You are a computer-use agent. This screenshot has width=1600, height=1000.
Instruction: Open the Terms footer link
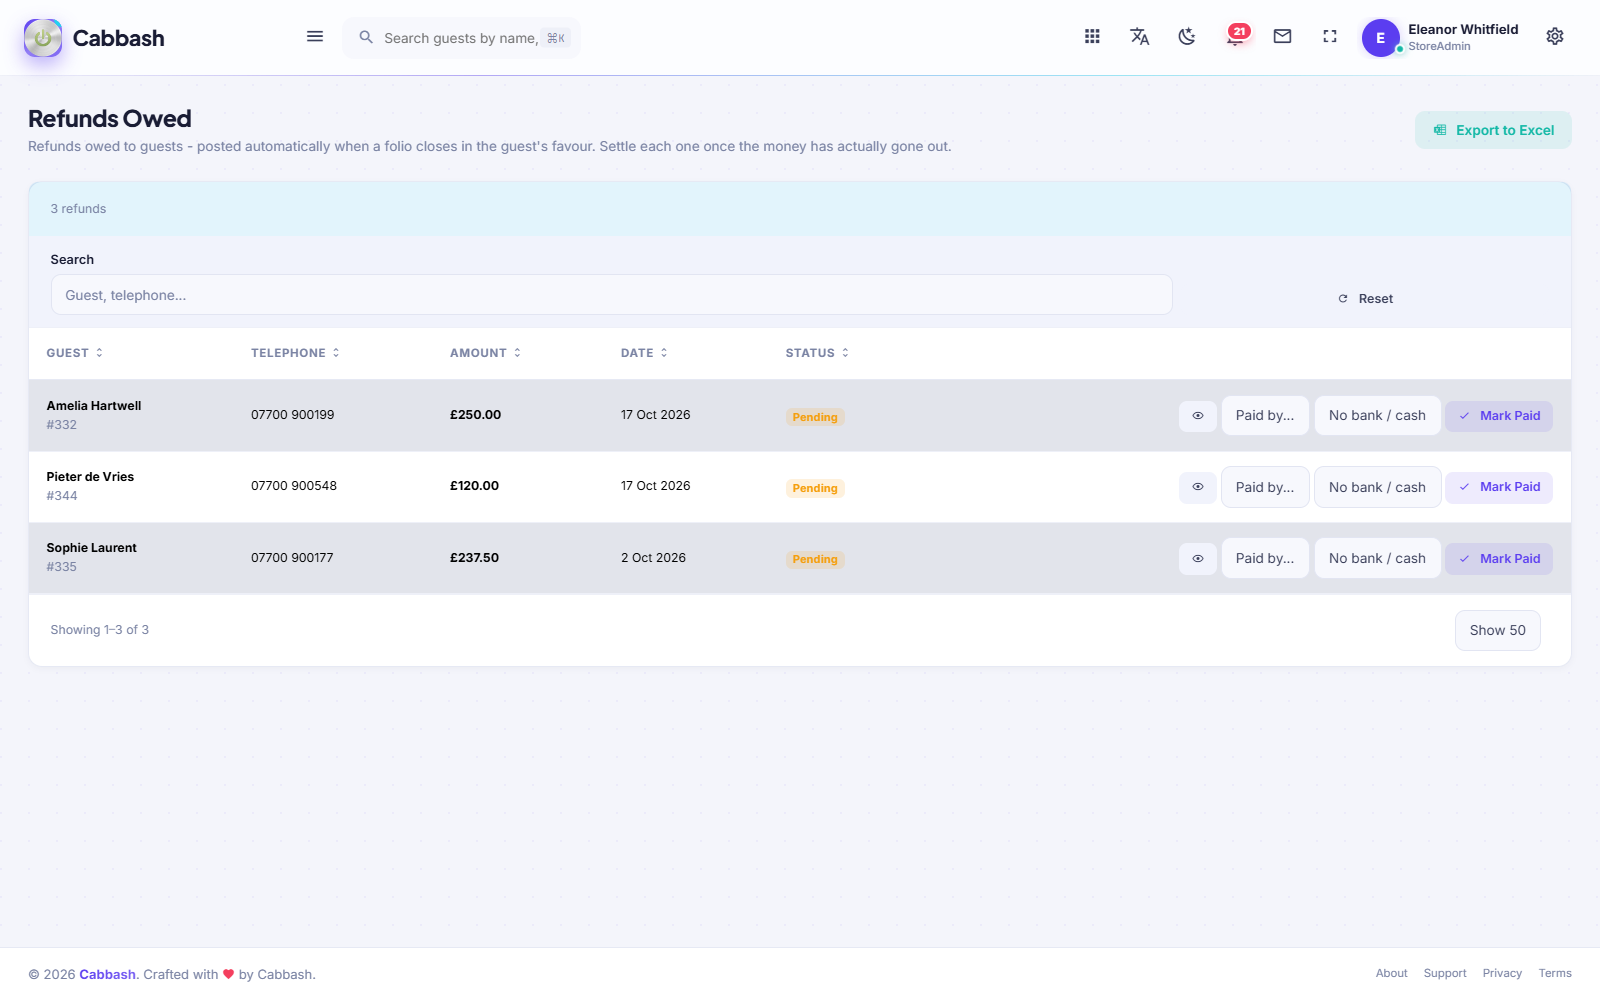coord(1555,973)
